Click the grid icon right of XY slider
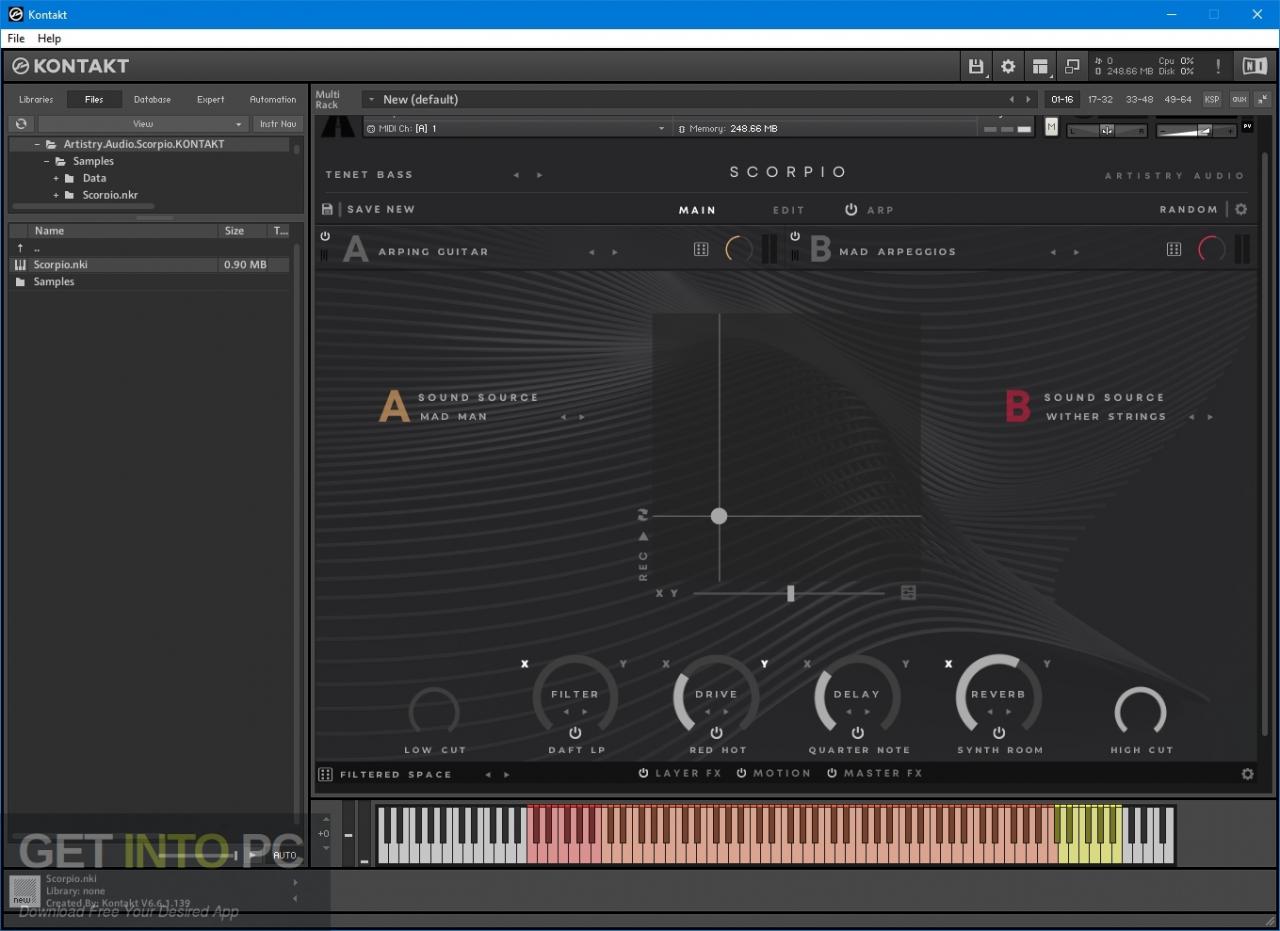The height and width of the screenshot is (931, 1280). tap(908, 593)
